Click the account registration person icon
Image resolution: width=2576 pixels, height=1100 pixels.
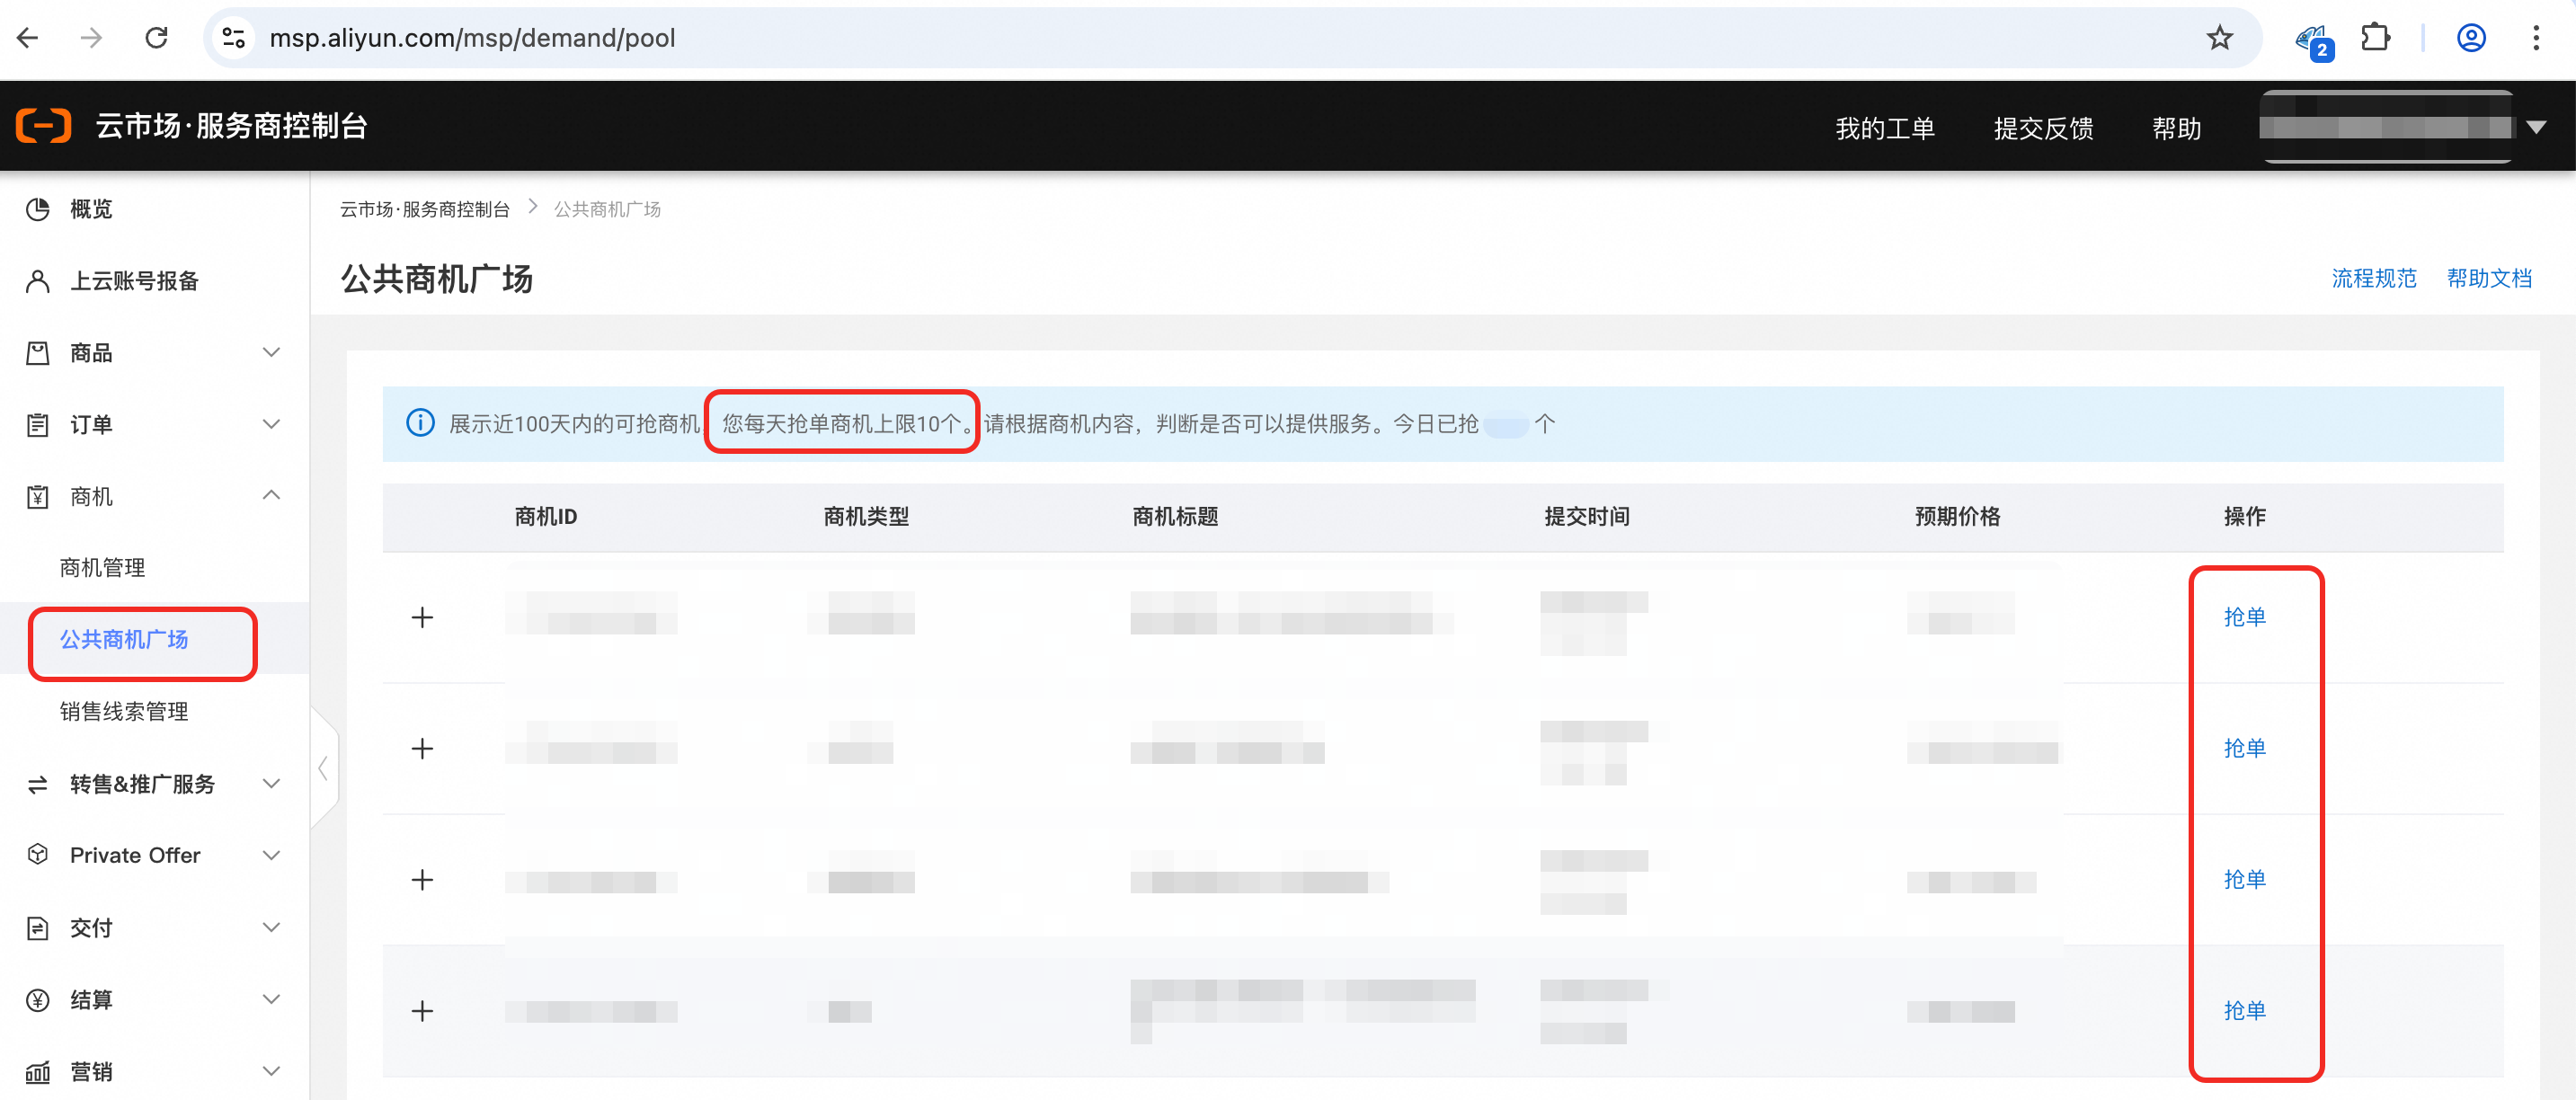pos(38,281)
